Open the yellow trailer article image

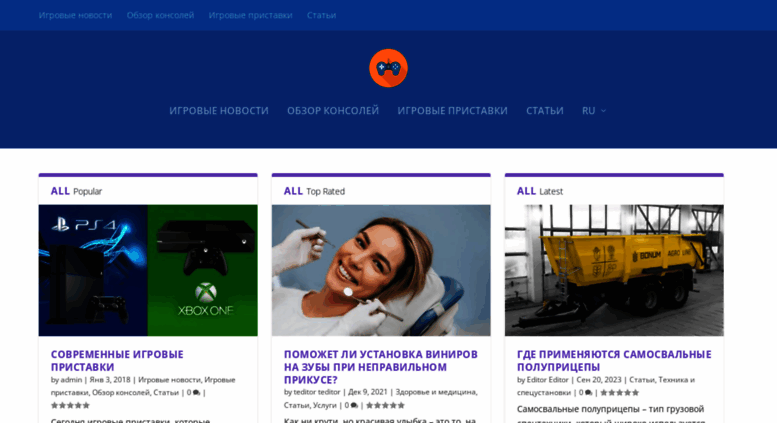click(614, 270)
